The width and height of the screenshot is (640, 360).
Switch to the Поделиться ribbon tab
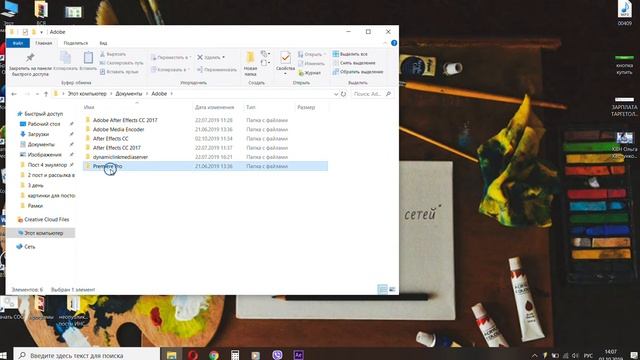76,43
